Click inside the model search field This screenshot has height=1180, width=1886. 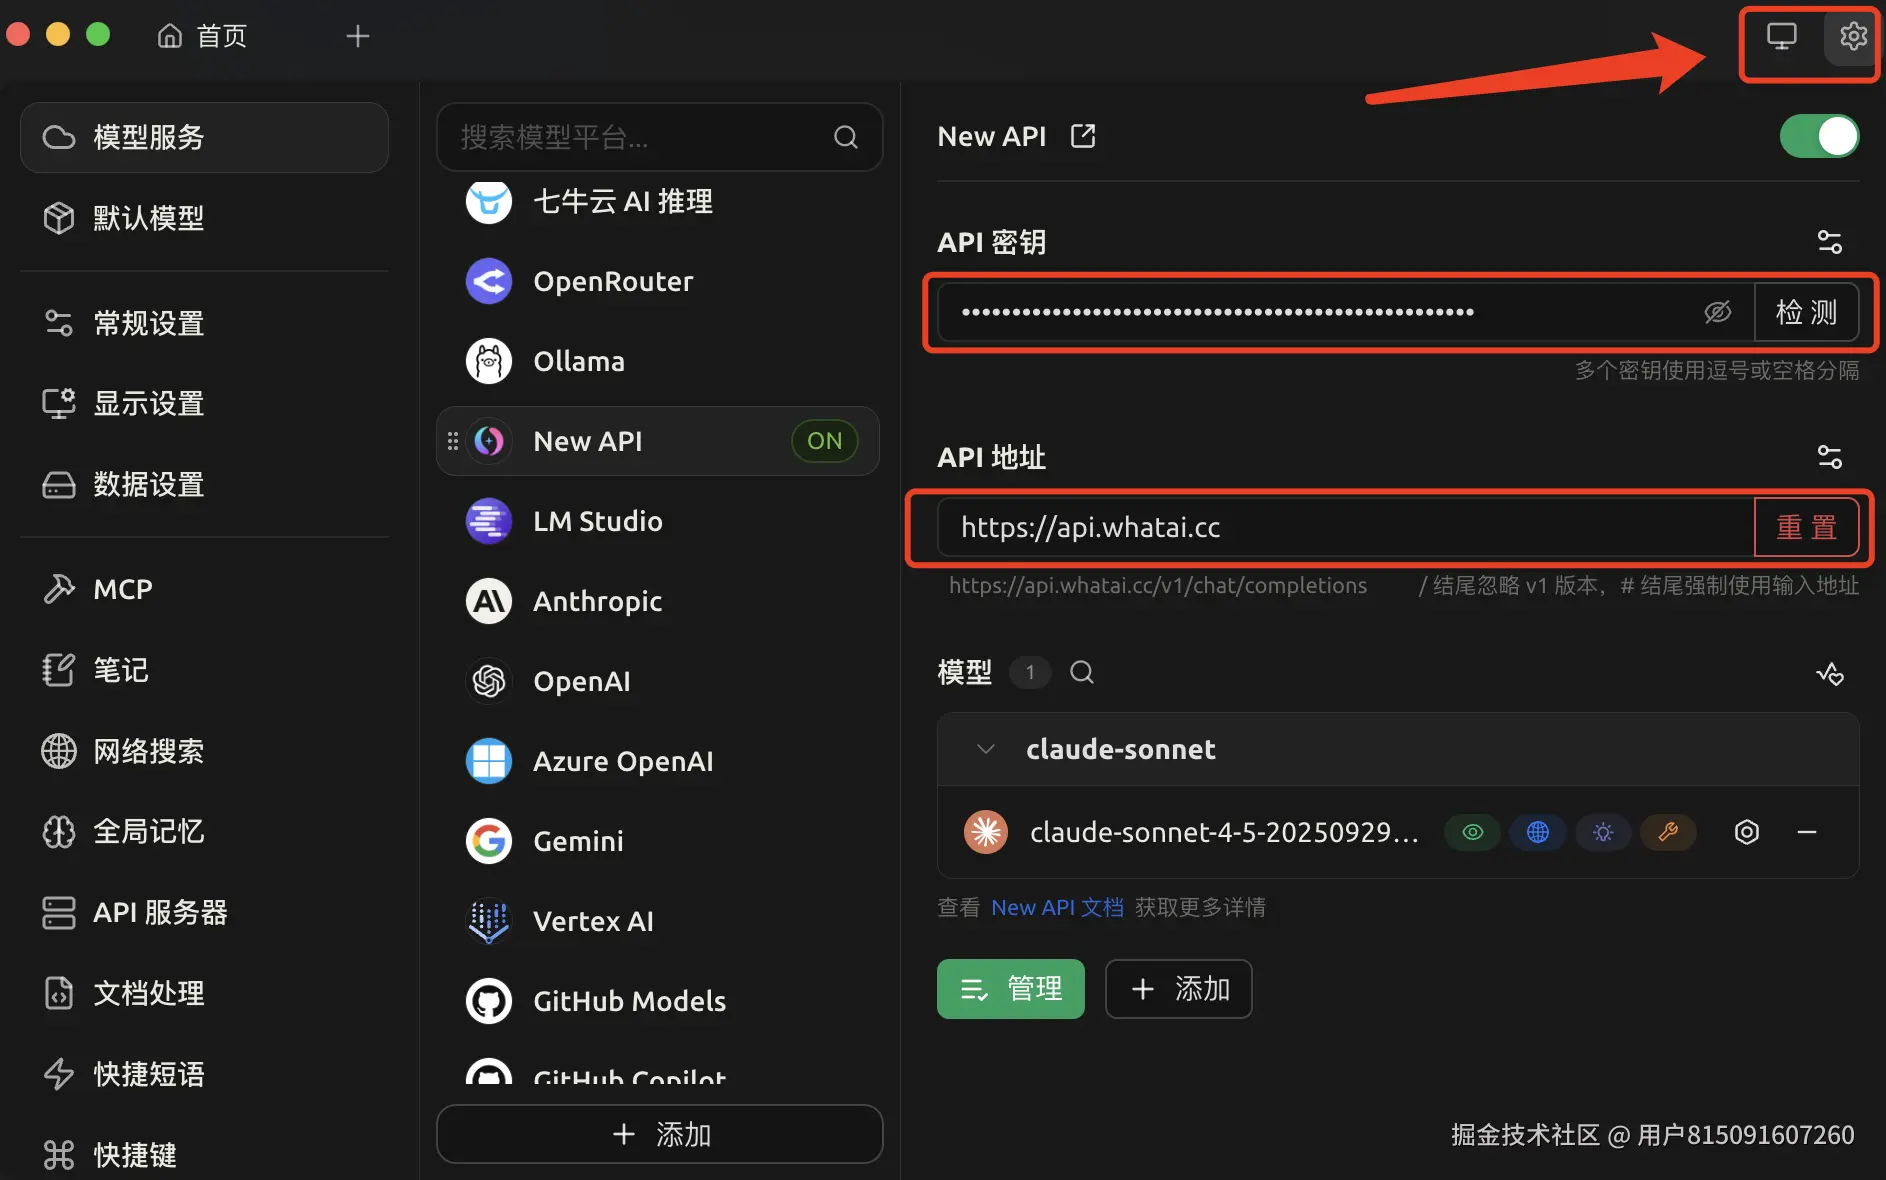[x=1082, y=672]
